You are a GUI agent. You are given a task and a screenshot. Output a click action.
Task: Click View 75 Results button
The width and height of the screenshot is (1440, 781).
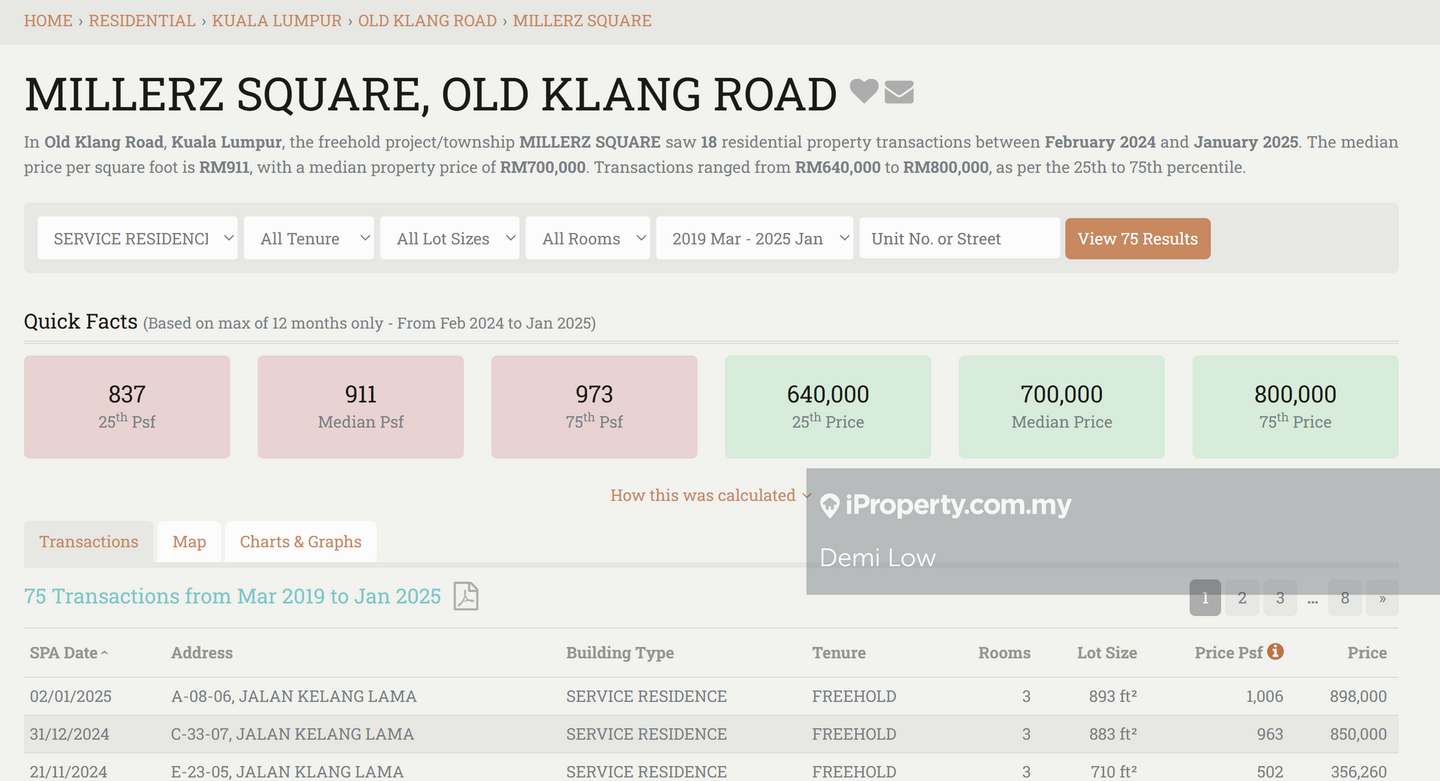(x=1137, y=238)
